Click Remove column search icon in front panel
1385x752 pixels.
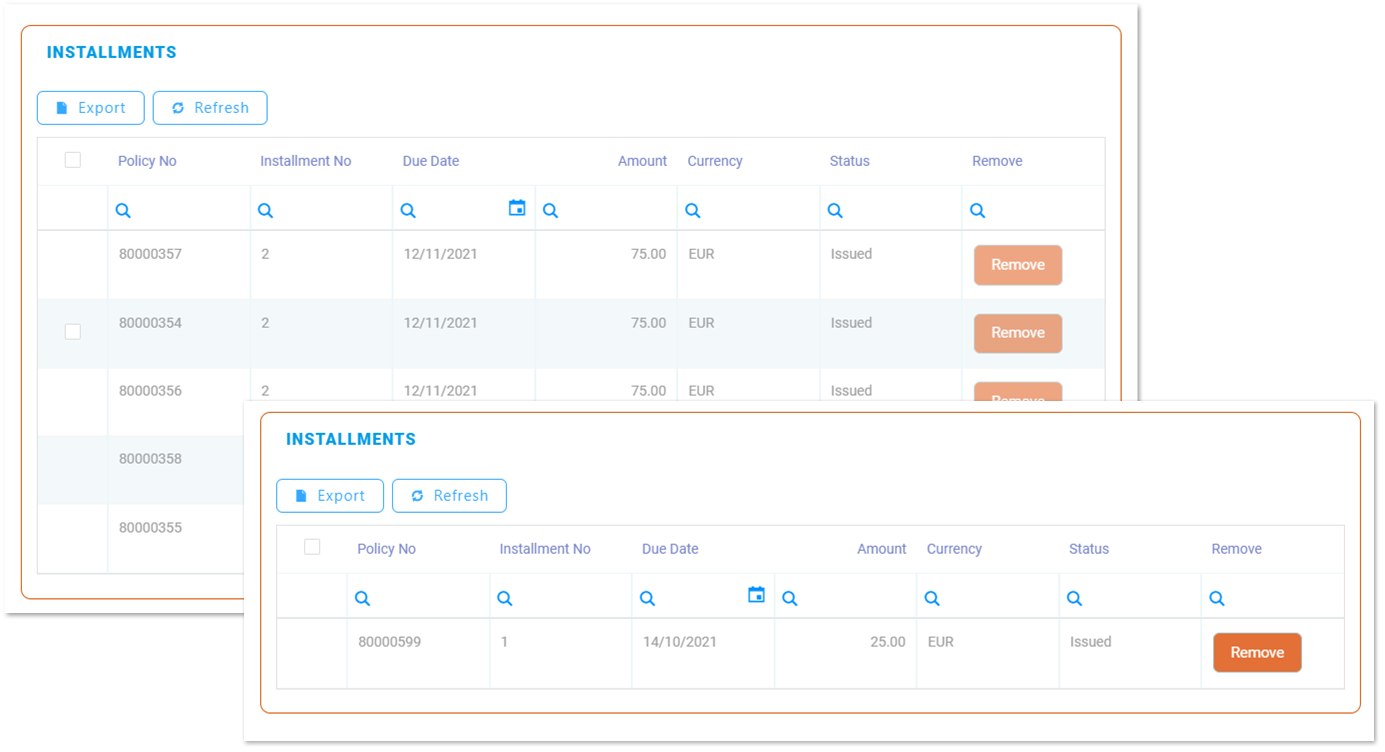pos(1217,599)
